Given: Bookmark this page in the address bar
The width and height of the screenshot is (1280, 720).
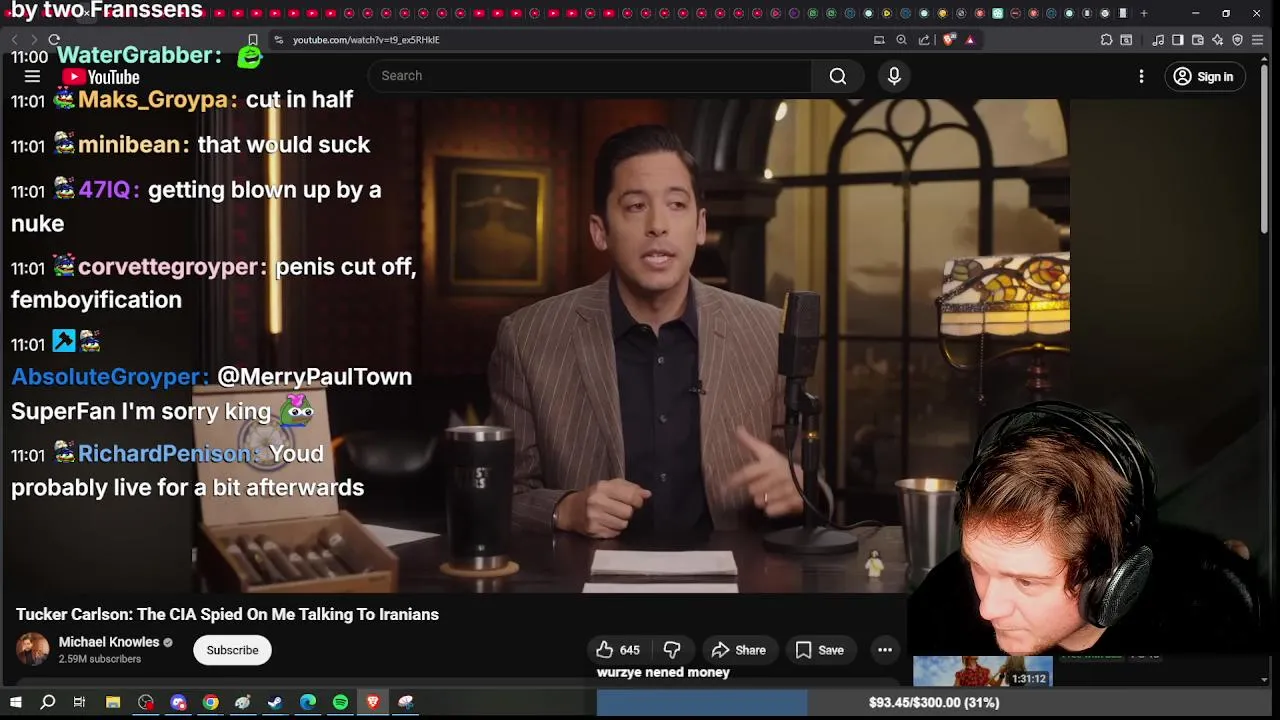Looking at the screenshot, I should (253, 40).
